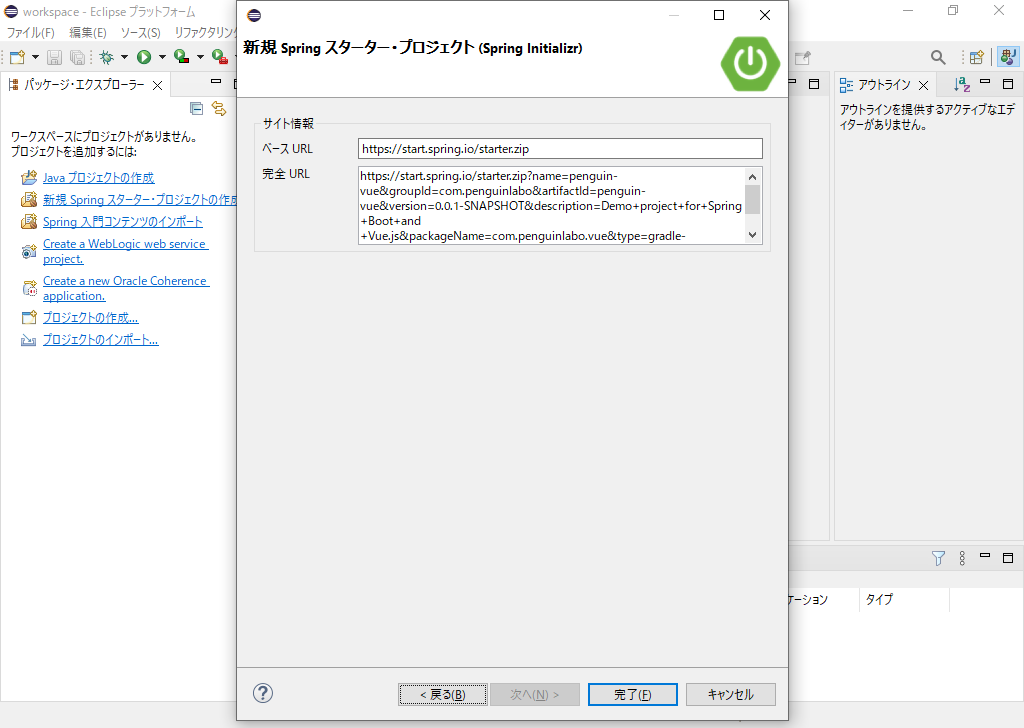Click Create a WebLogic web service project link

(125, 251)
